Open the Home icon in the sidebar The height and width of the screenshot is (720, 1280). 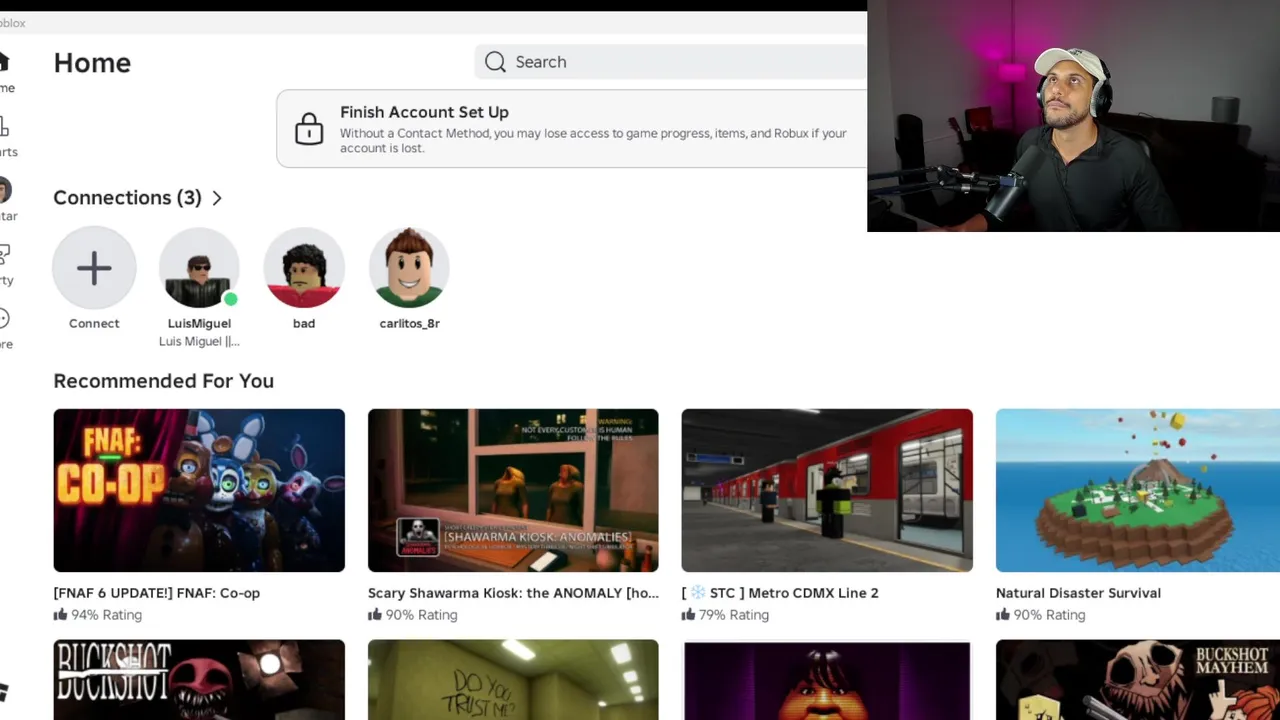pos(4,62)
